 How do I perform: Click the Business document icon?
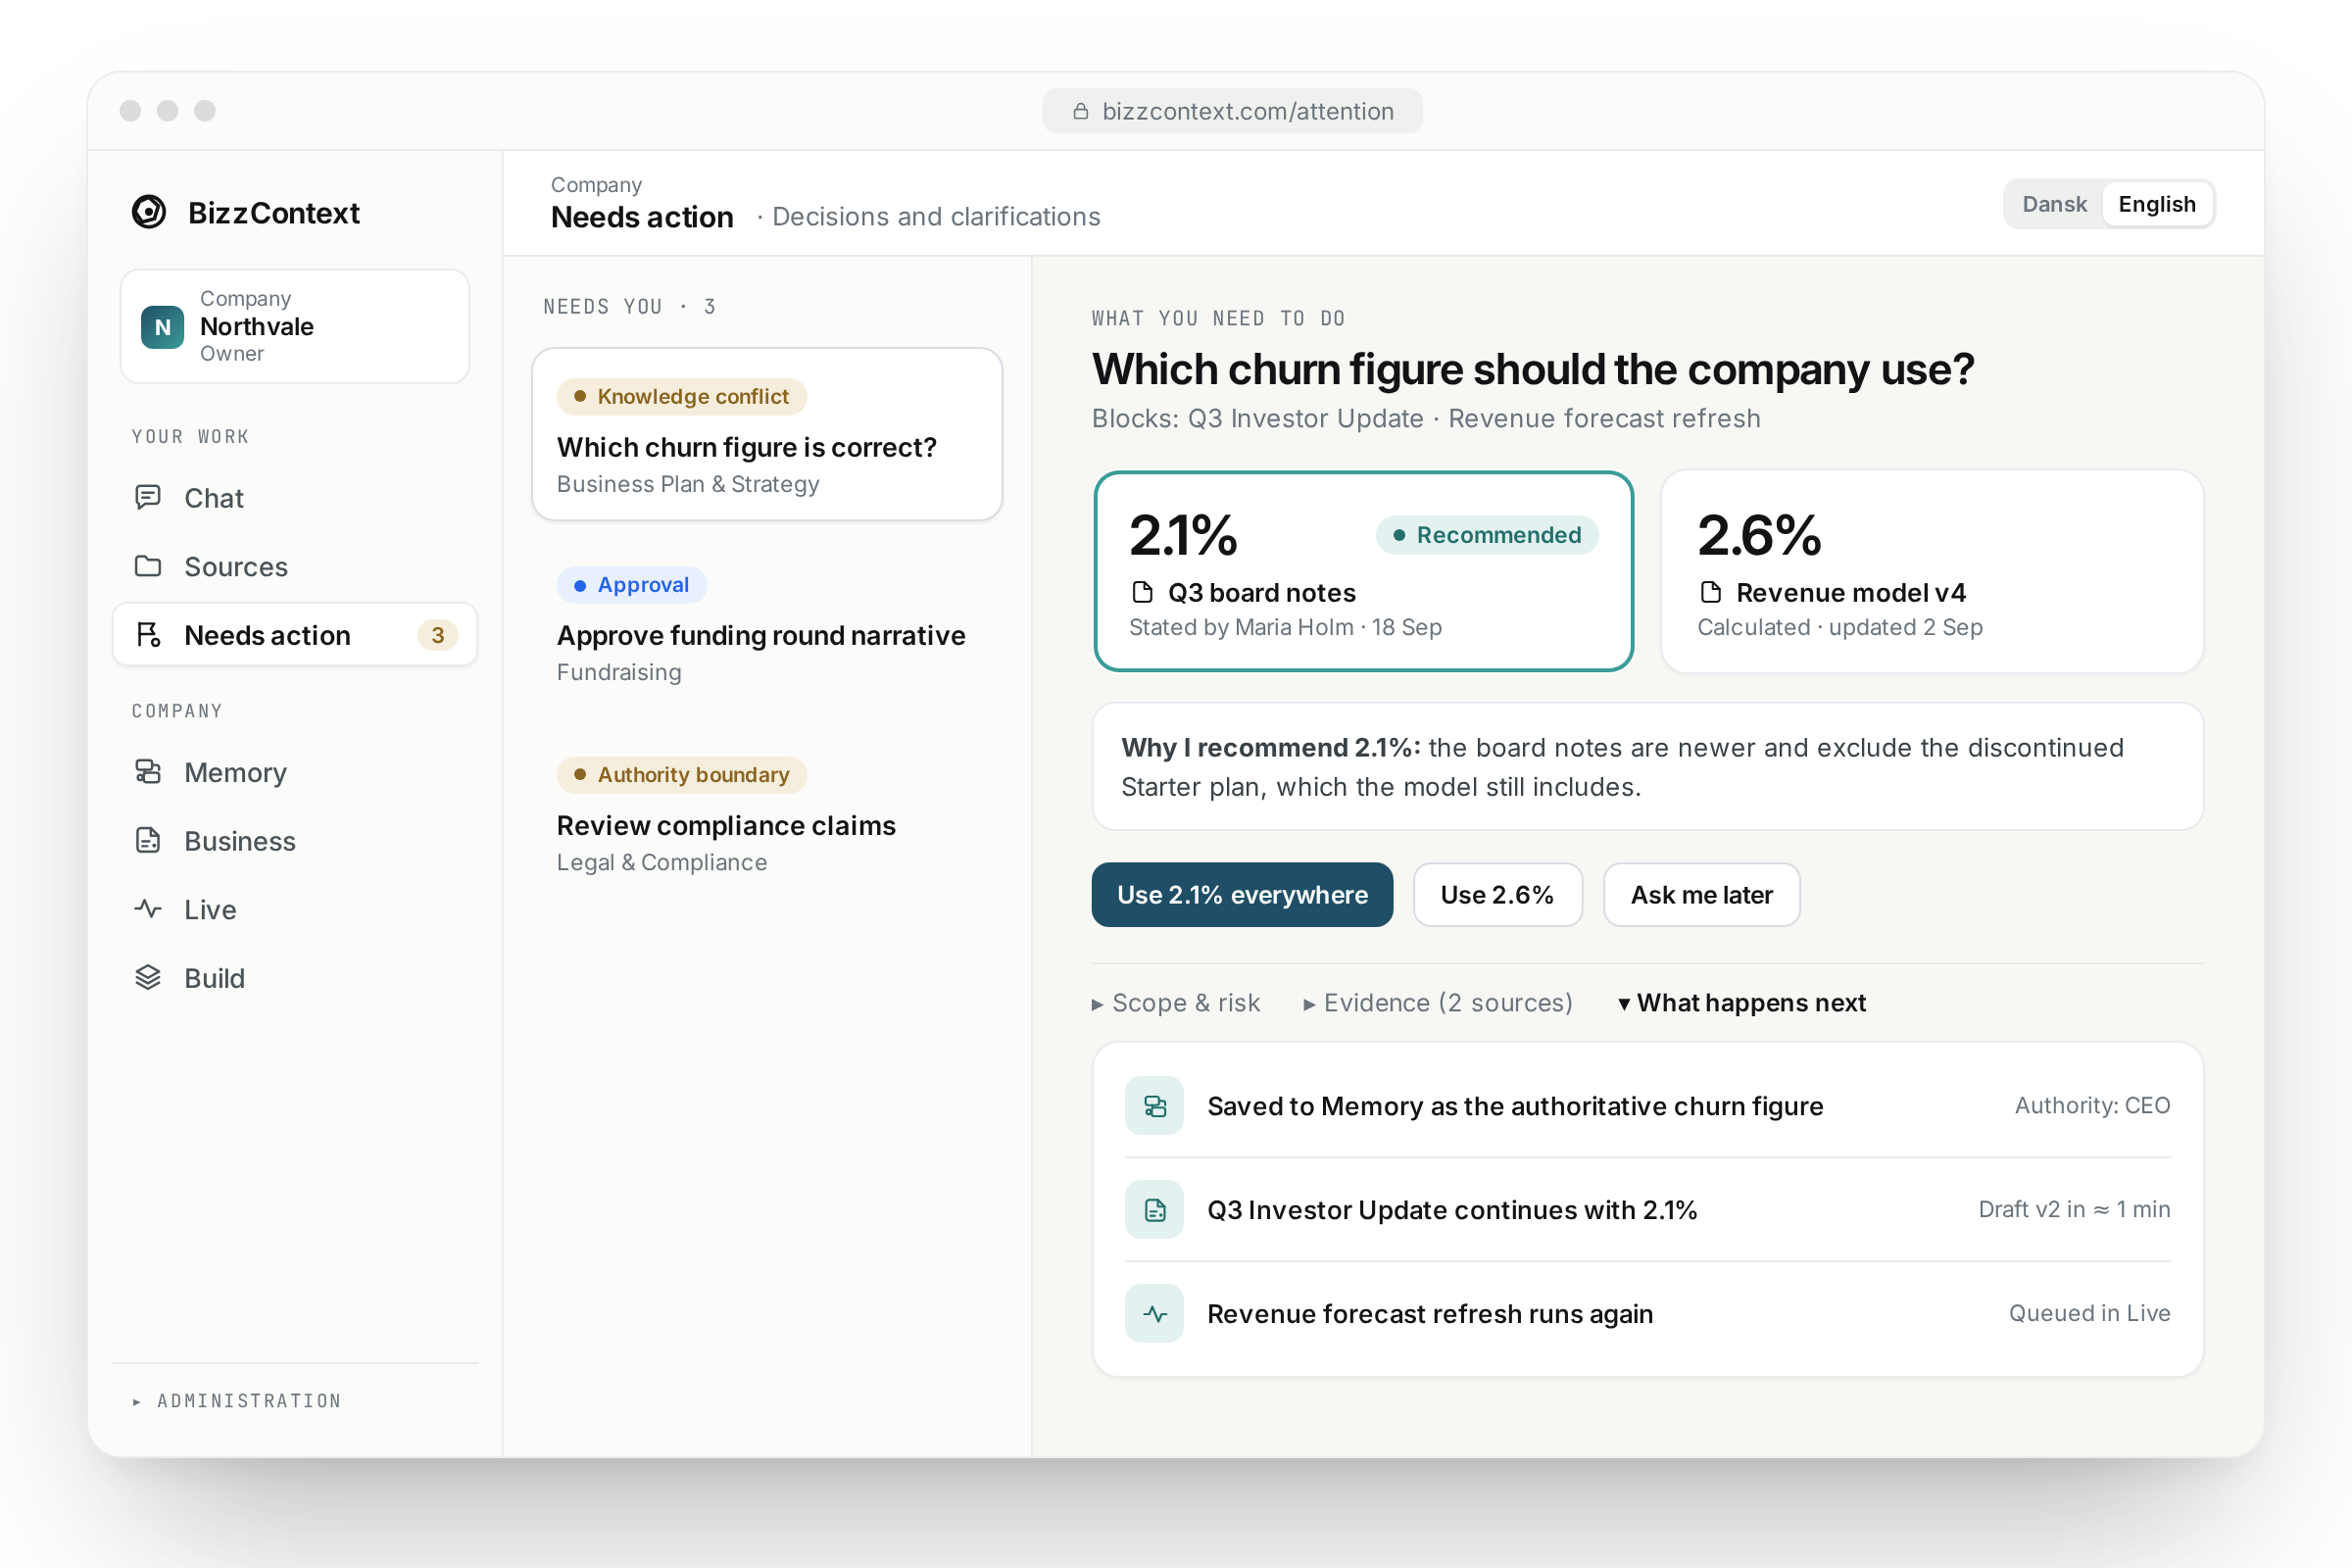148,840
